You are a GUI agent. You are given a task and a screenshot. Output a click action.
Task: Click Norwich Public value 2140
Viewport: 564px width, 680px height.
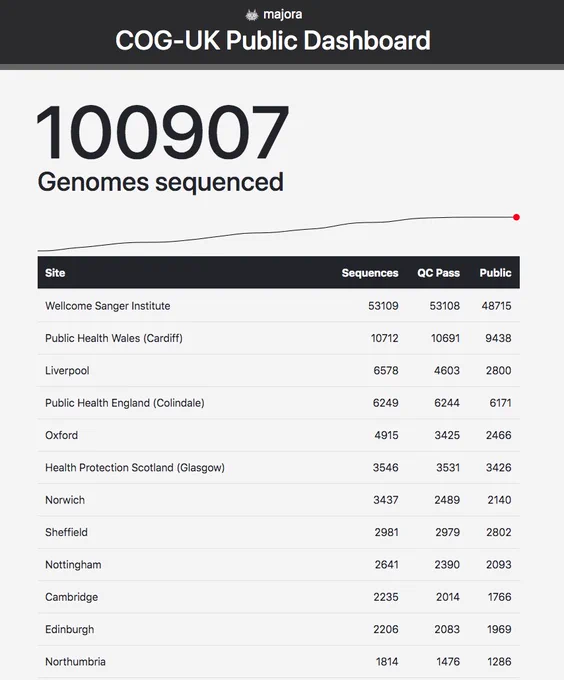[499, 500]
